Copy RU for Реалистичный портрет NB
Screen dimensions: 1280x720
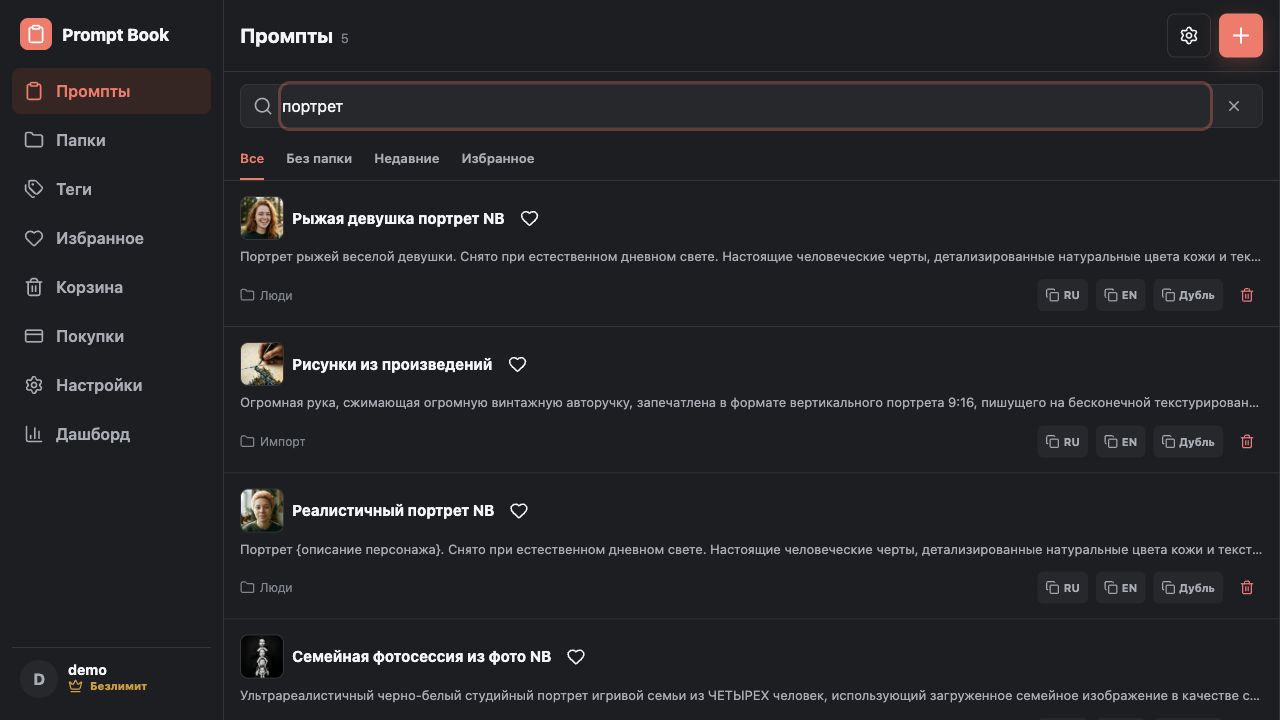pos(1062,587)
